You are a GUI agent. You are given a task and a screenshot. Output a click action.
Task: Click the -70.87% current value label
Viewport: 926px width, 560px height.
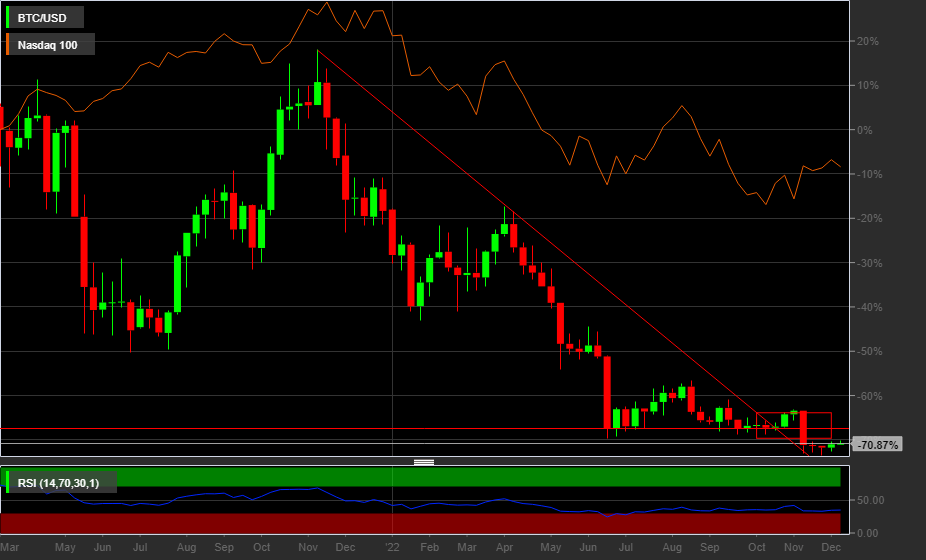(x=879, y=444)
